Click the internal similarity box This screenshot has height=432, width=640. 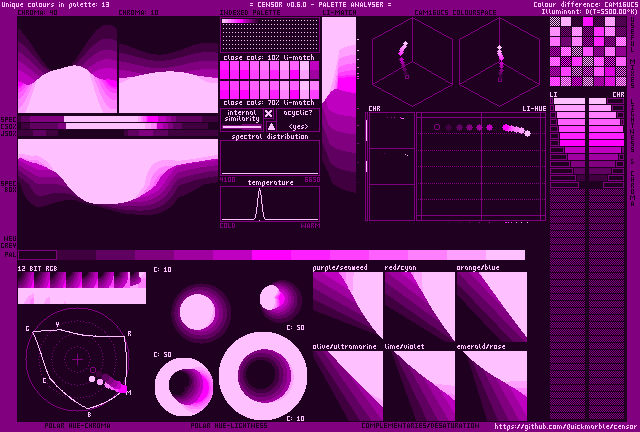241,118
